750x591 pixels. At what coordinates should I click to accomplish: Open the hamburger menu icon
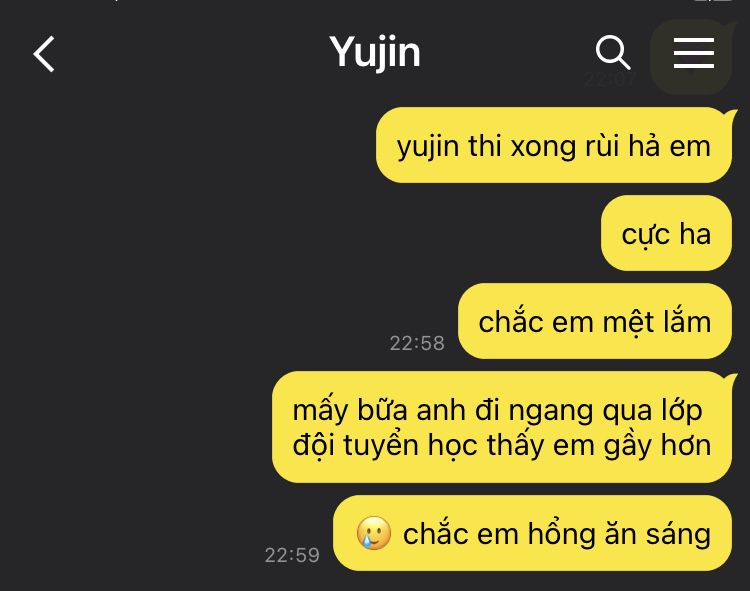click(x=694, y=53)
